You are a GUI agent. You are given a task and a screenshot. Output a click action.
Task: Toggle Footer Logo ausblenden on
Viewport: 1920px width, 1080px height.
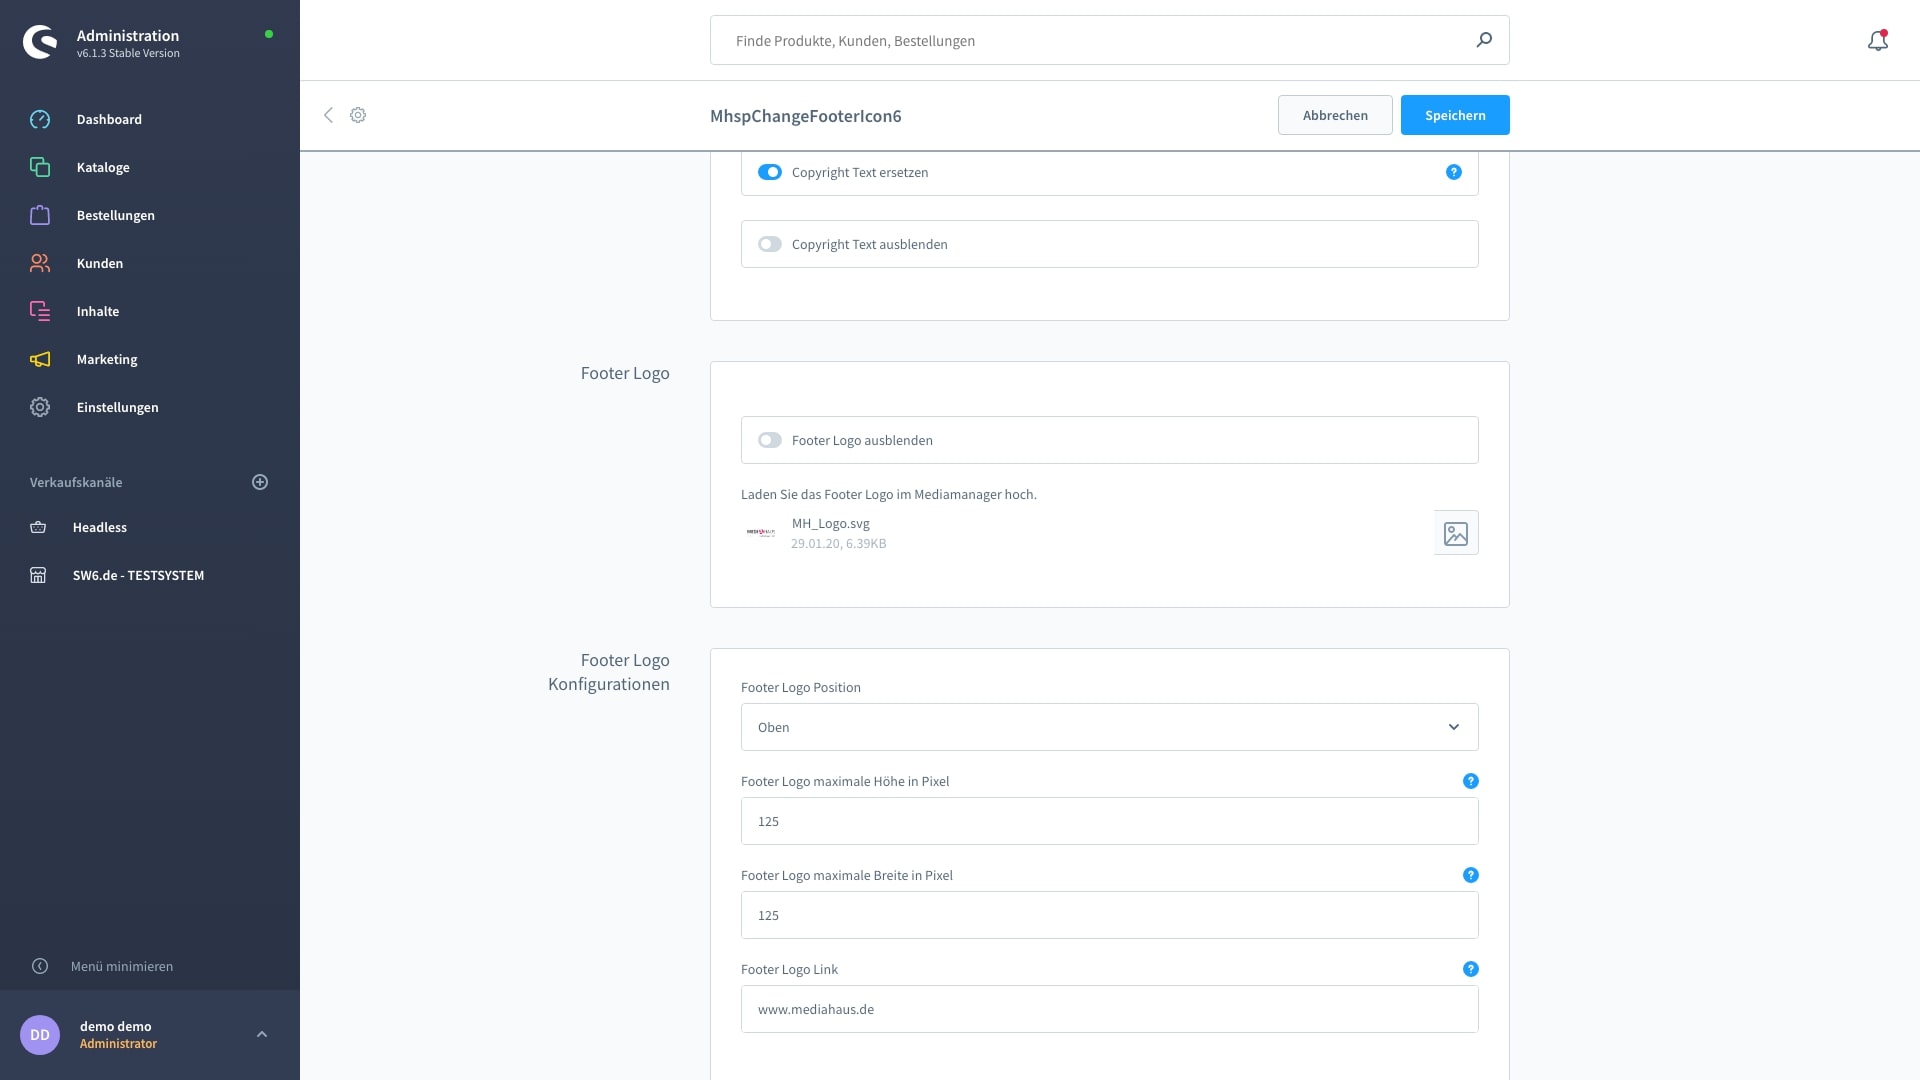click(769, 440)
